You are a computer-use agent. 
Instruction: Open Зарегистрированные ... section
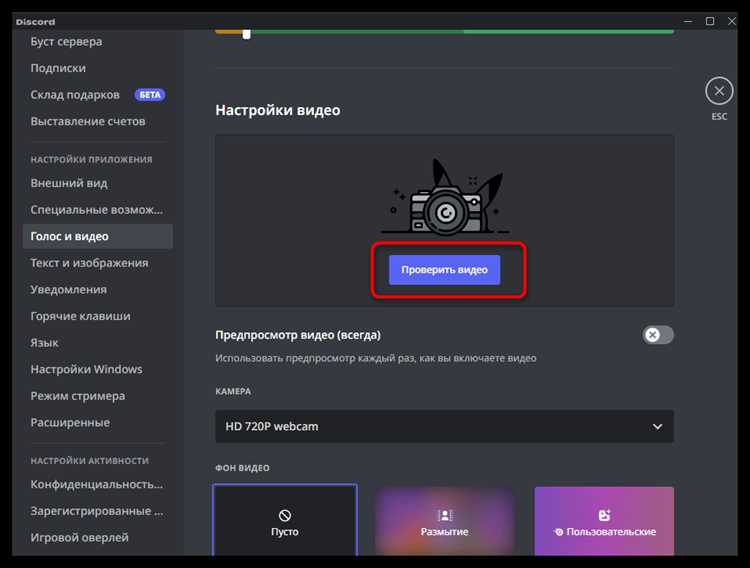97,511
